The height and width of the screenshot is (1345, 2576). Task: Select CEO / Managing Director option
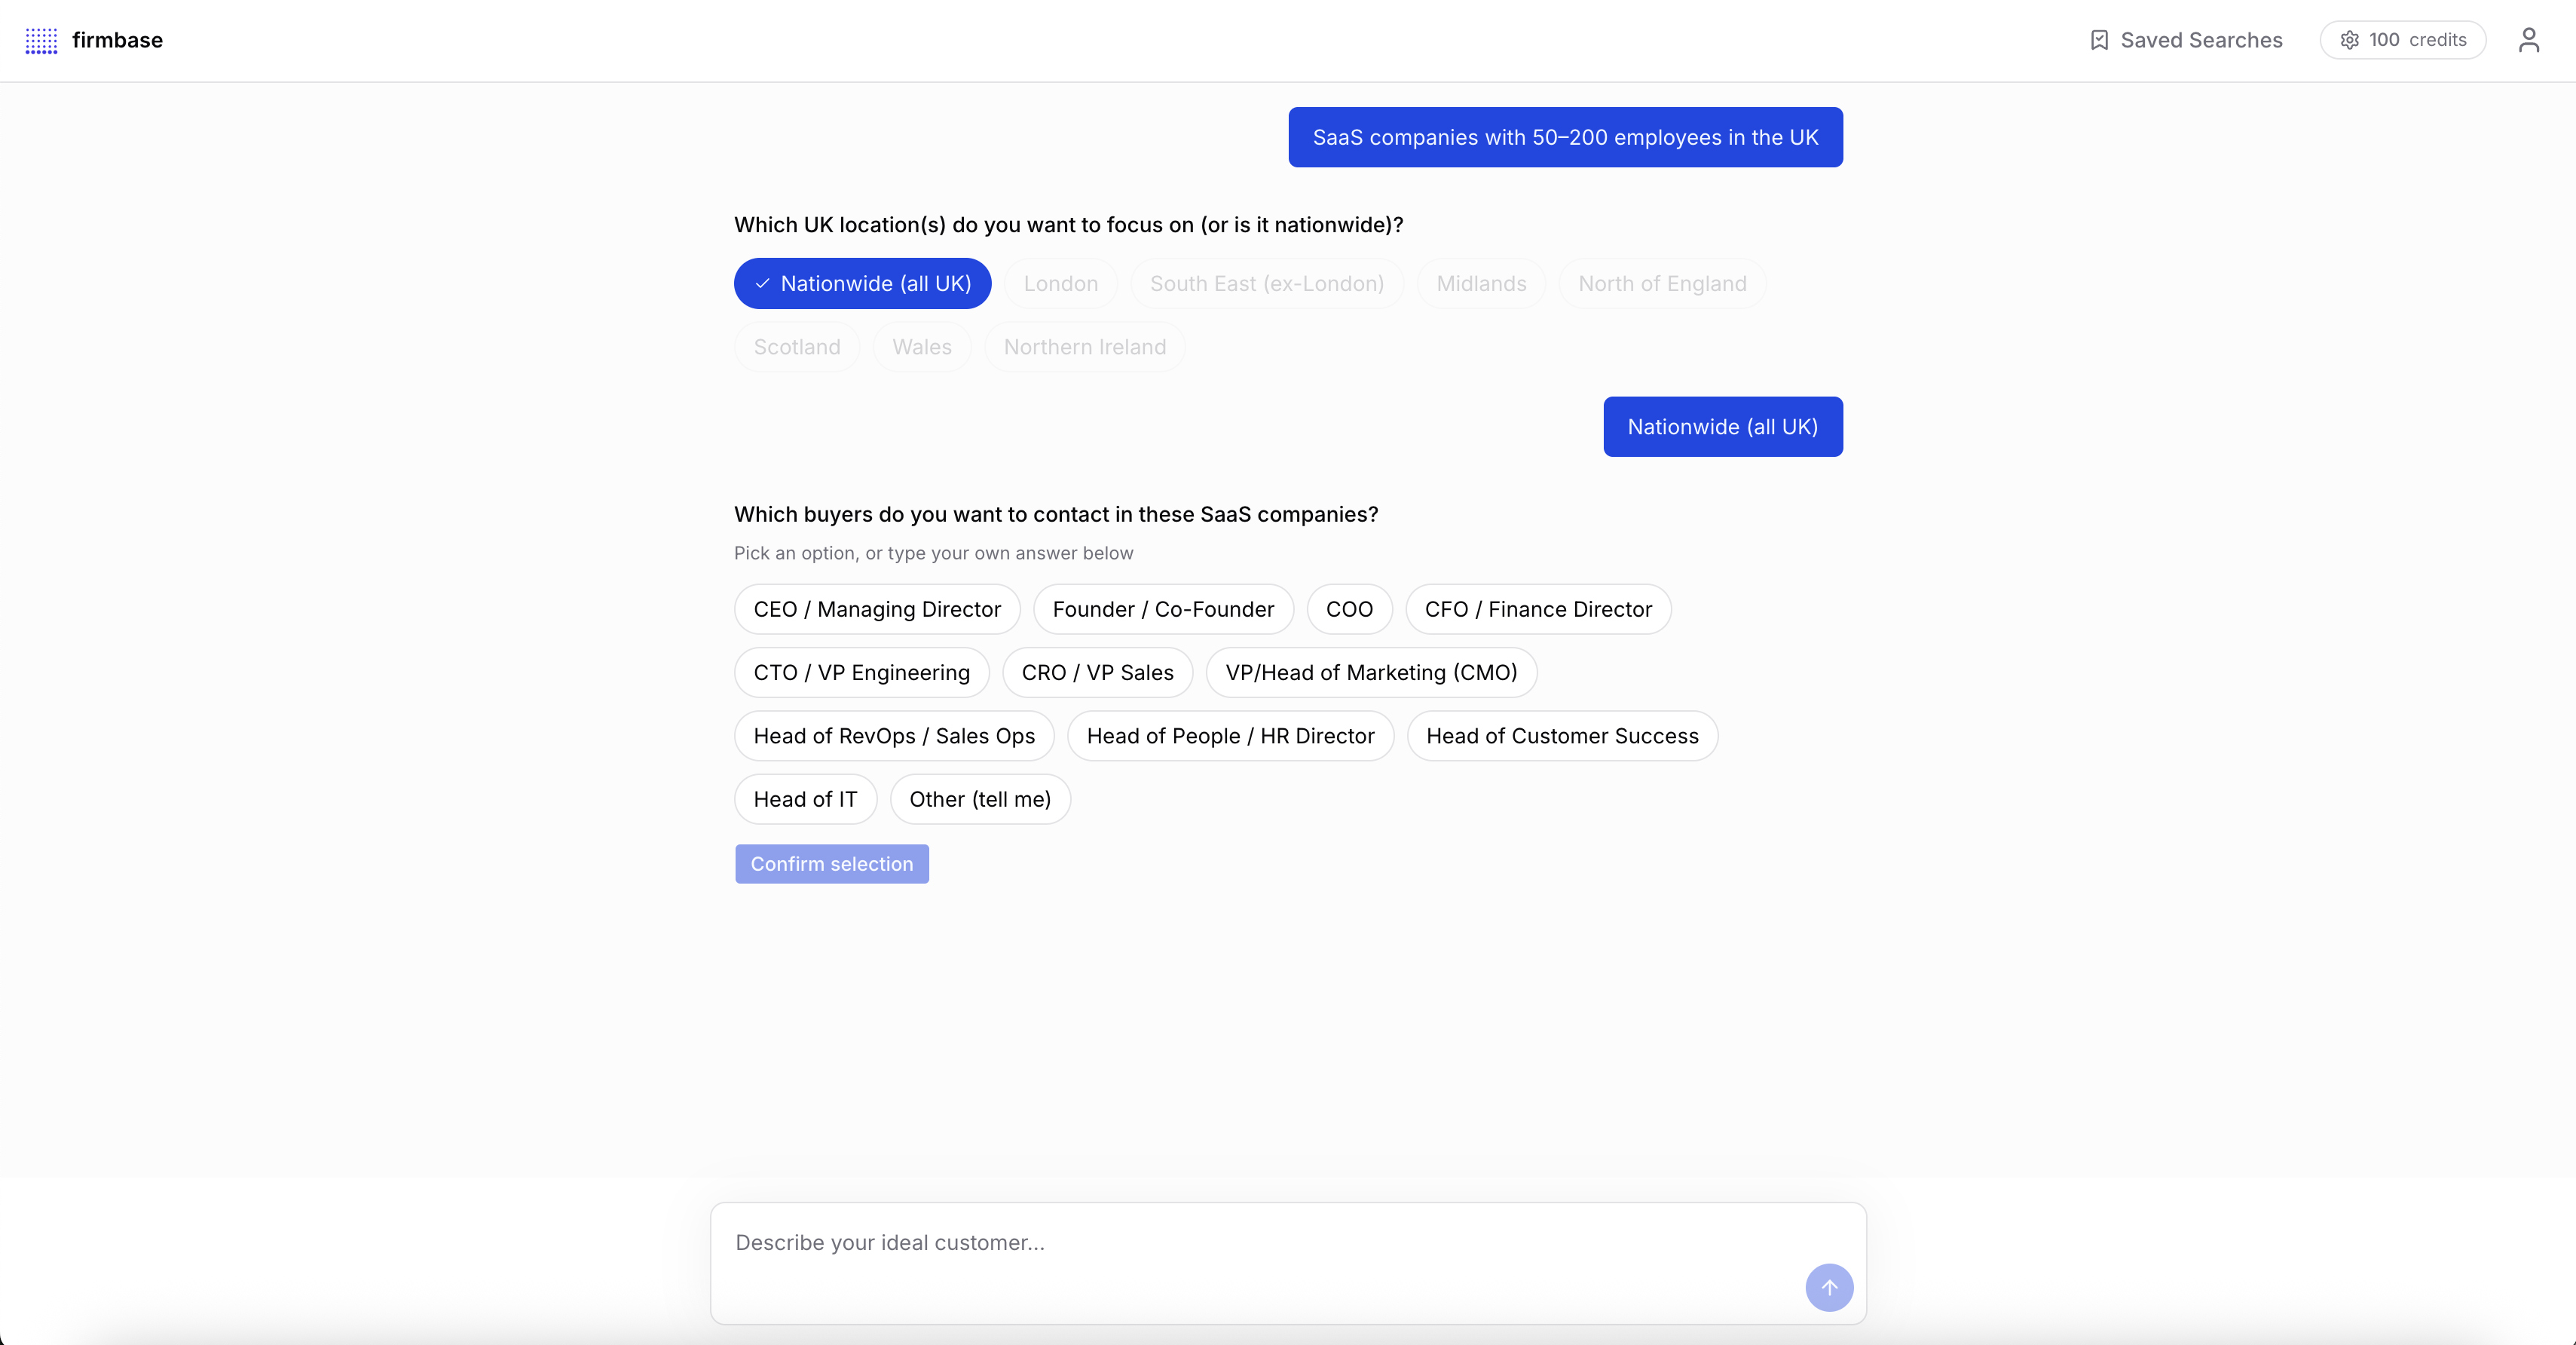click(876, 609)
